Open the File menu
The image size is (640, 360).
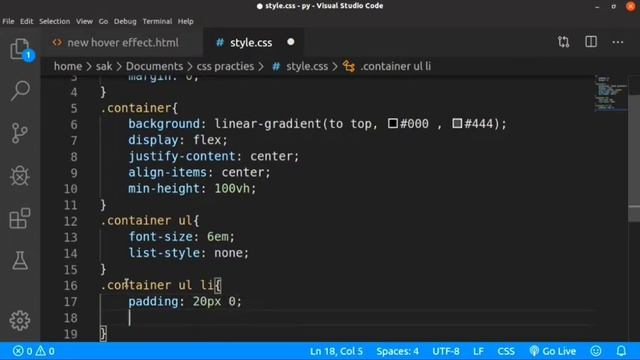click(x=8, y=21)
